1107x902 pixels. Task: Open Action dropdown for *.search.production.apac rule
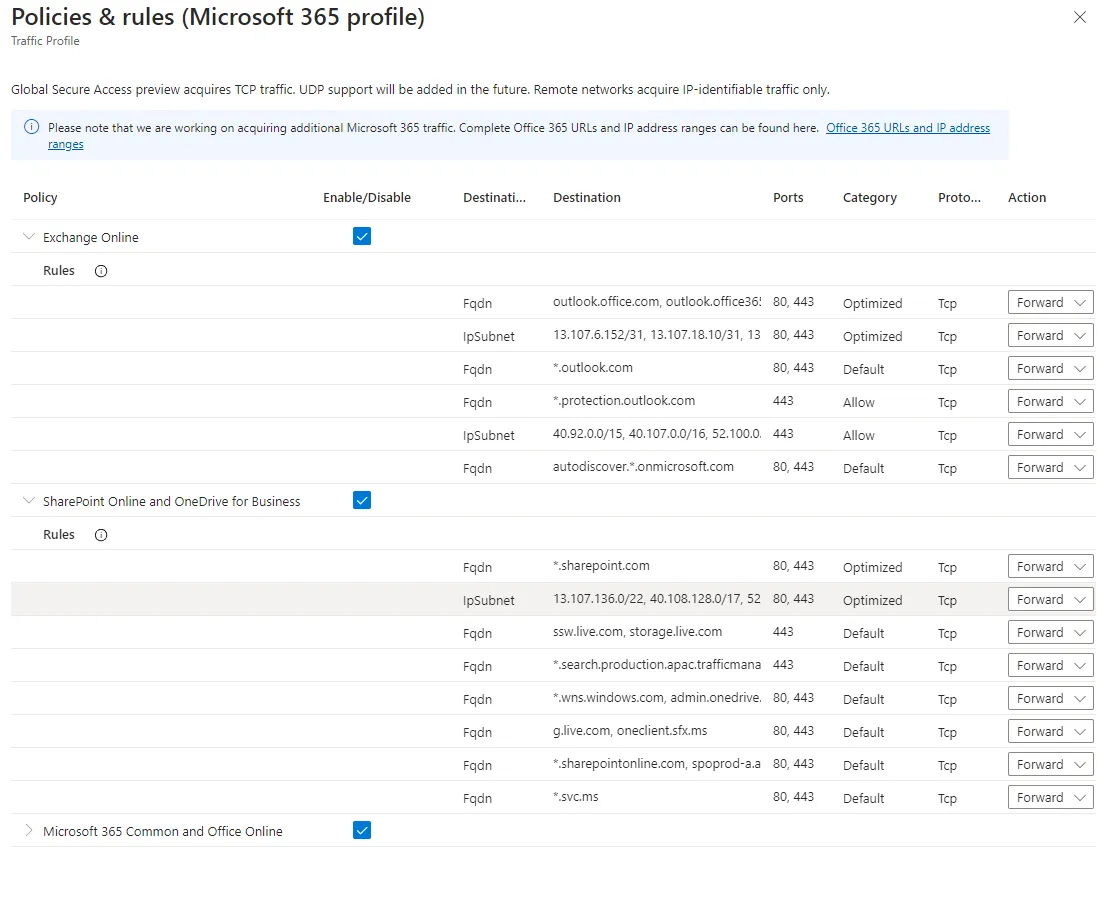pyautogui.click(x=1051, y=666)
